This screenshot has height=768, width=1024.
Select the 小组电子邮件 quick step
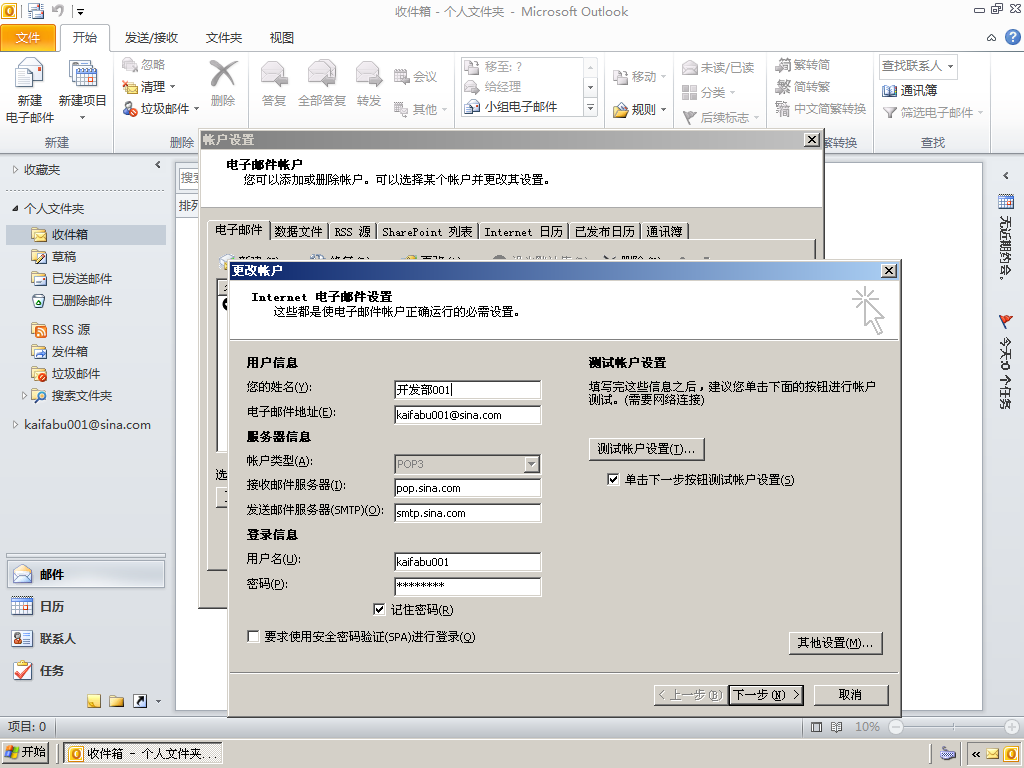point(521,106)
